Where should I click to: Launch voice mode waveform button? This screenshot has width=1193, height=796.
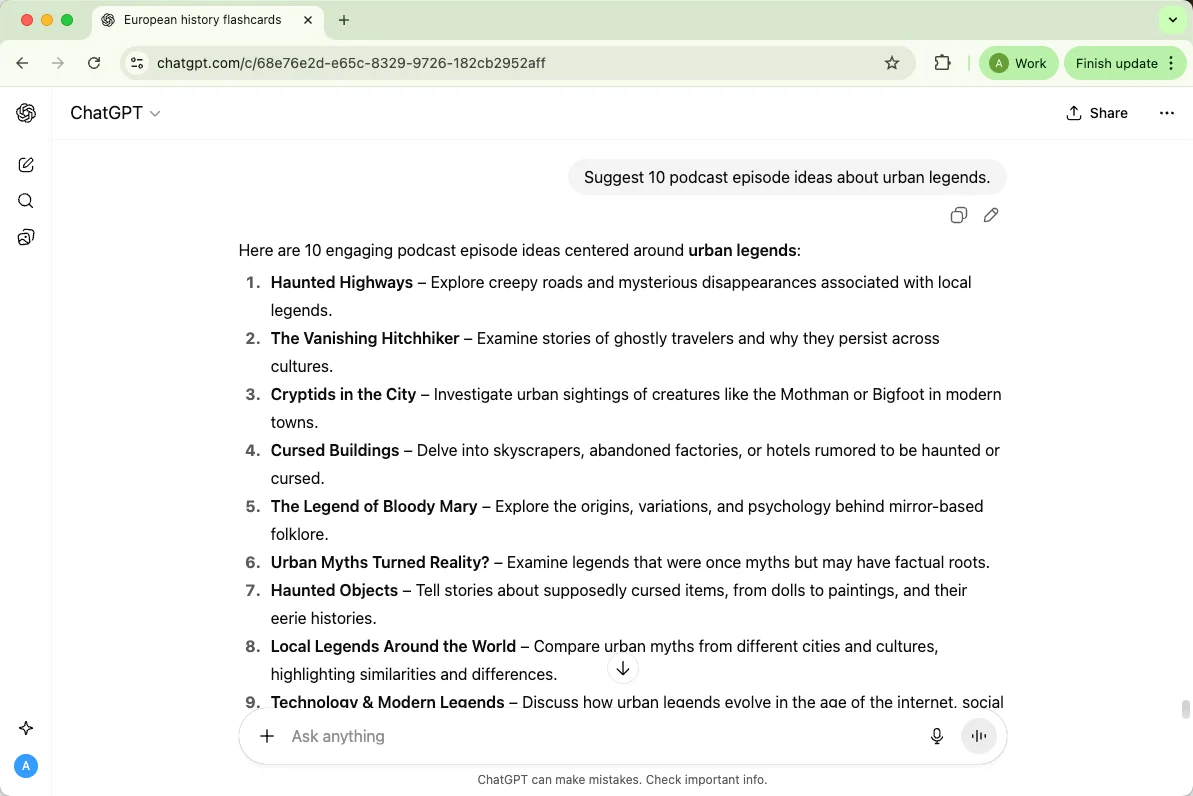[x=979, y=736]
